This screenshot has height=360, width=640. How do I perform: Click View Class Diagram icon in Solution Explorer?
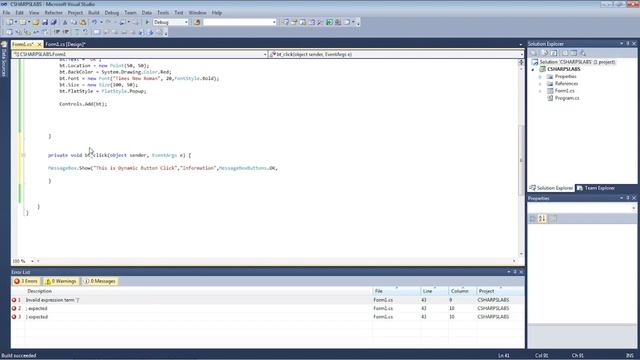point(583,53)
